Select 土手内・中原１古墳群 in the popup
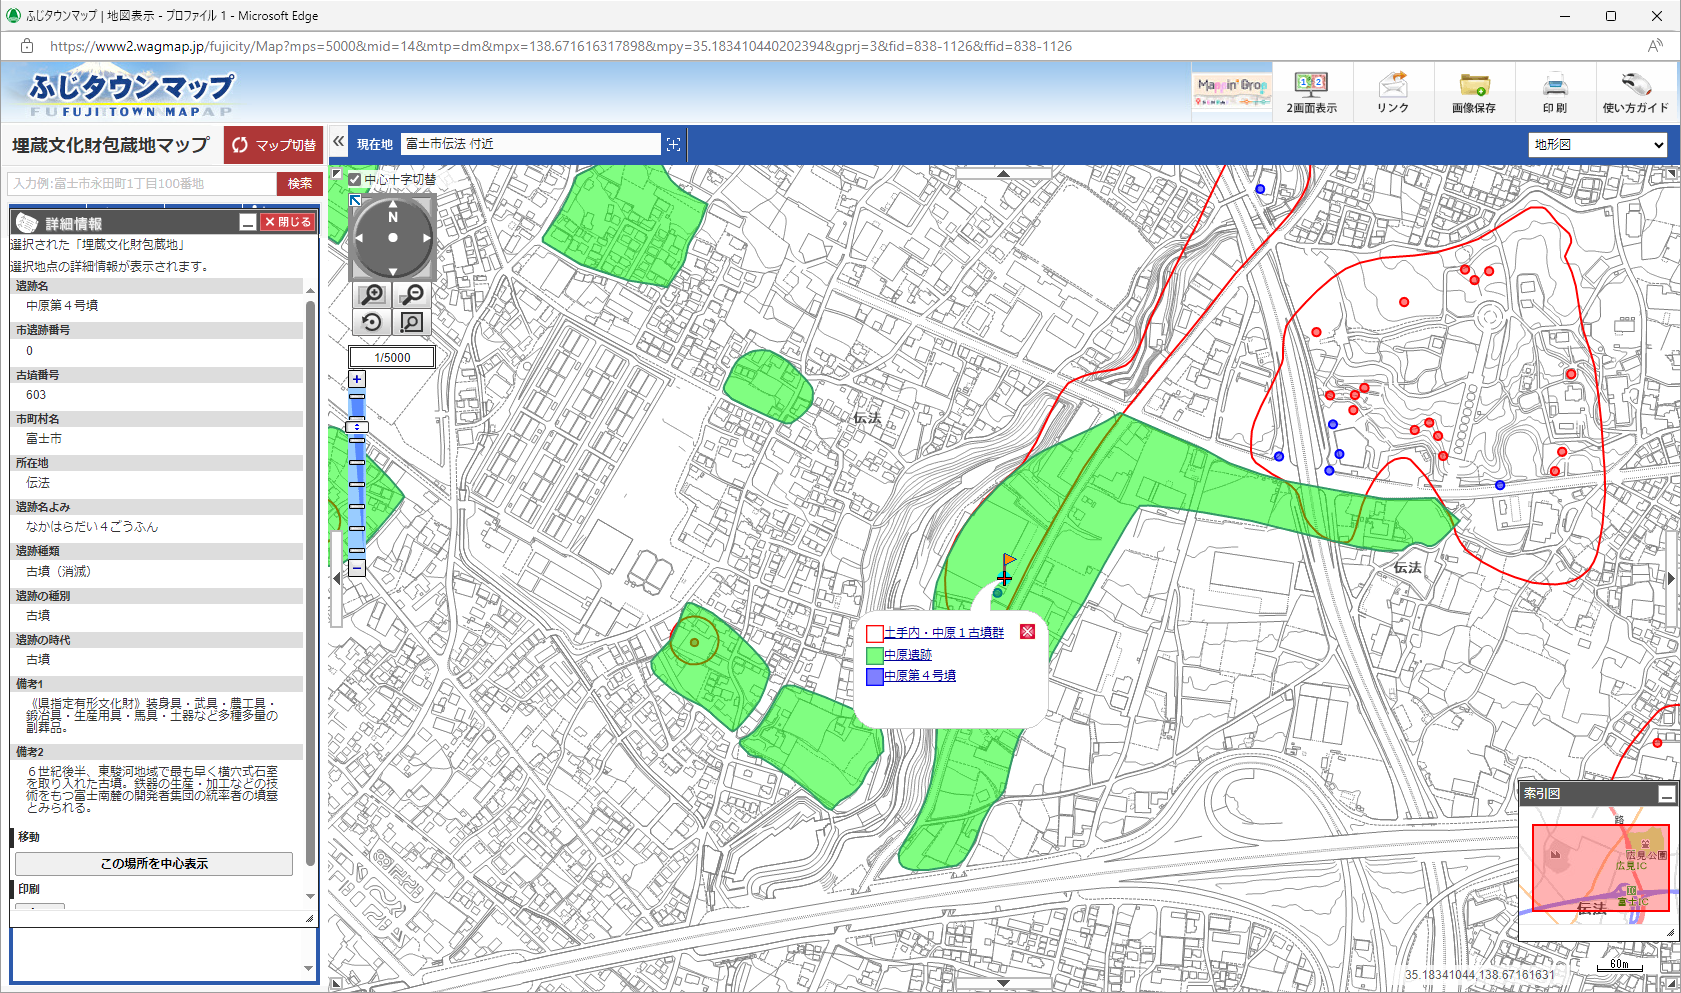 [x=943, y=633]
